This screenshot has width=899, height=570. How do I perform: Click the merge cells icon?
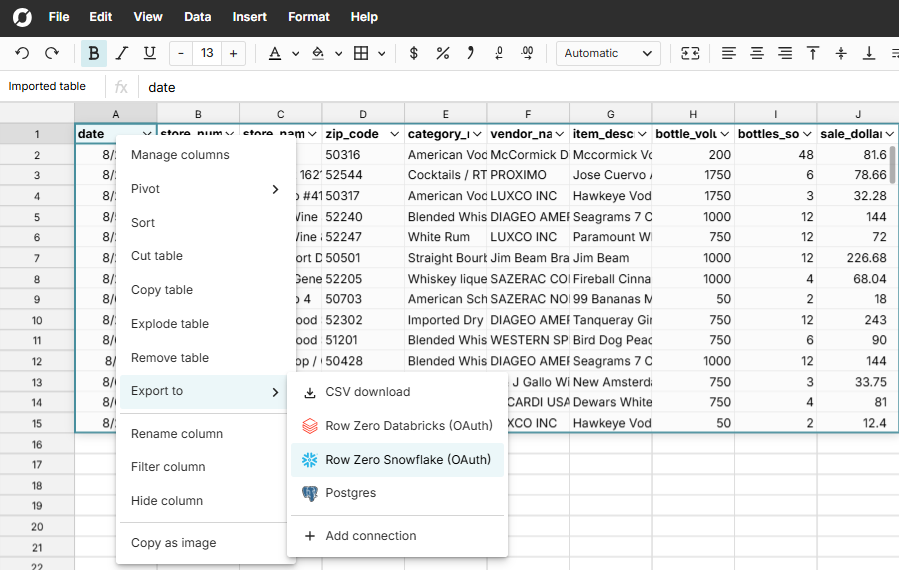click(690, 53)
